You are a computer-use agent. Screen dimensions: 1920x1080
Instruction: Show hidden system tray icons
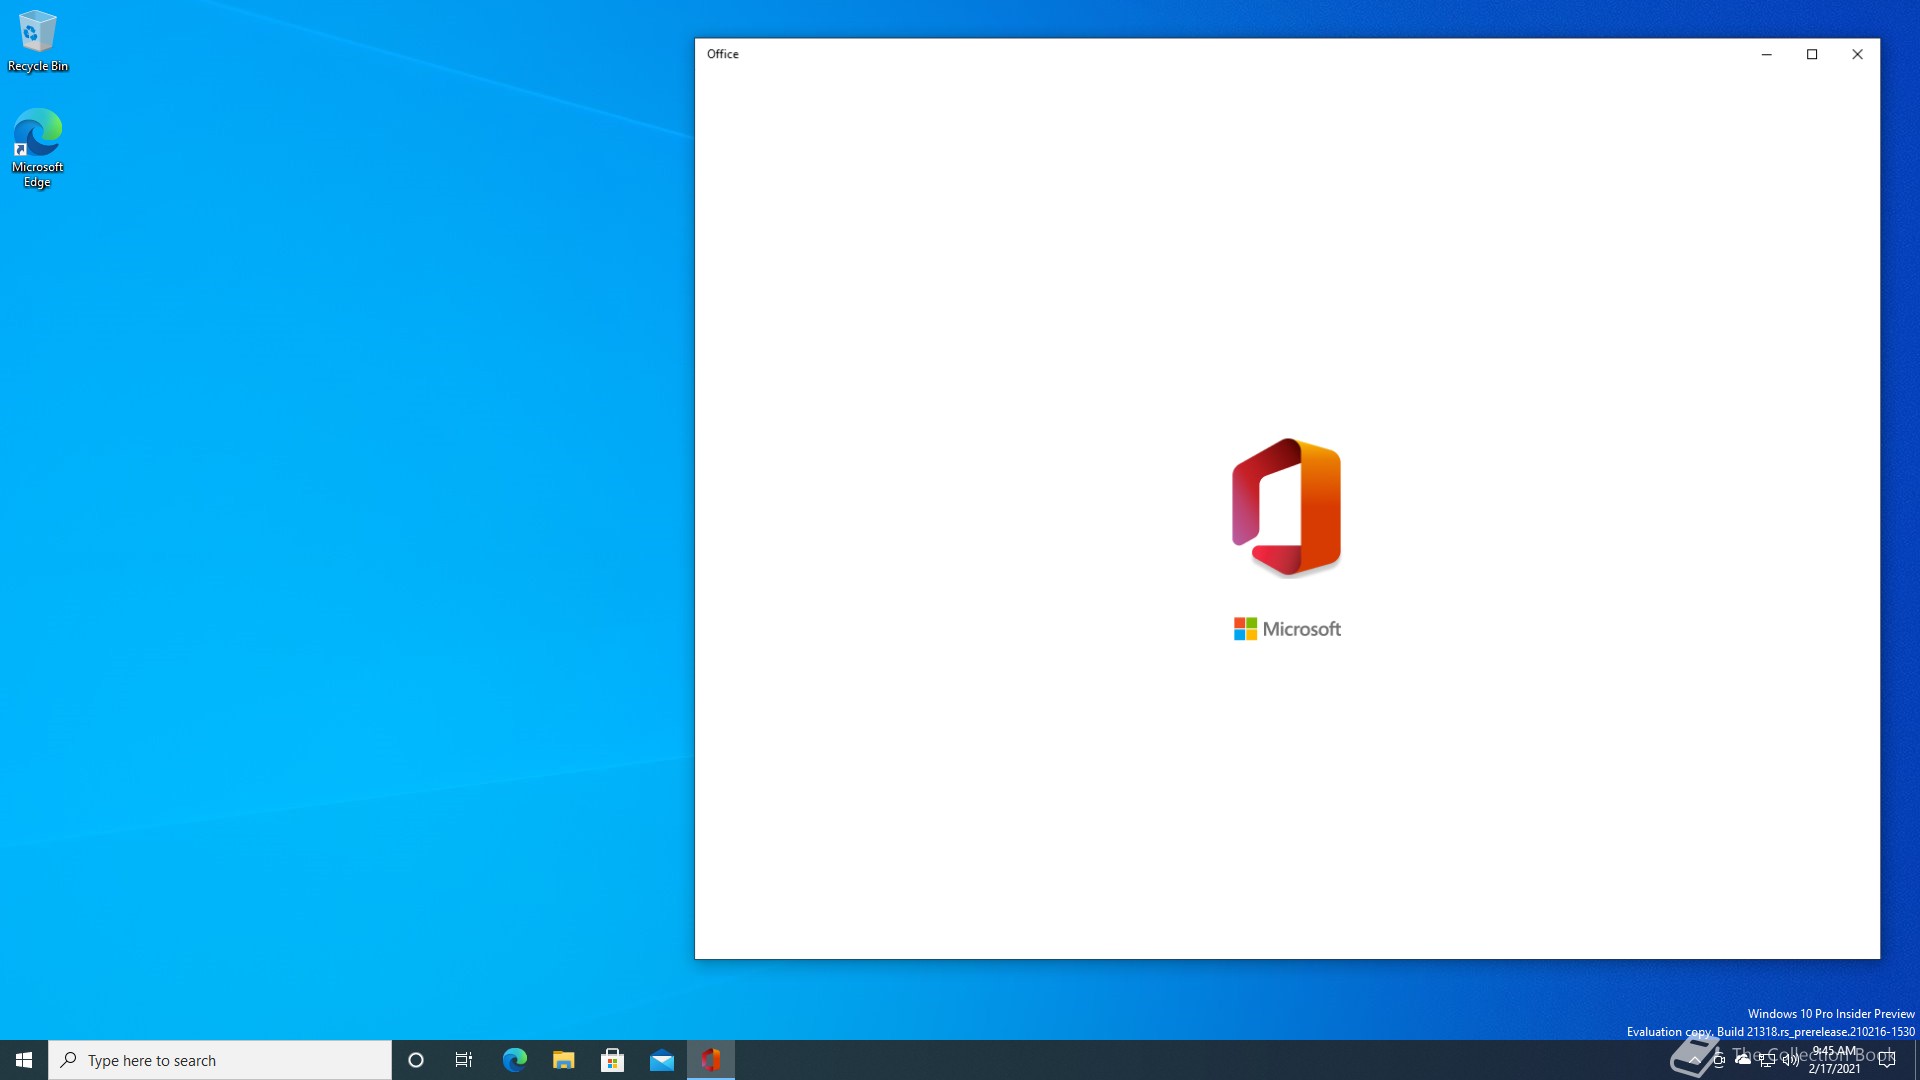1694,1060
